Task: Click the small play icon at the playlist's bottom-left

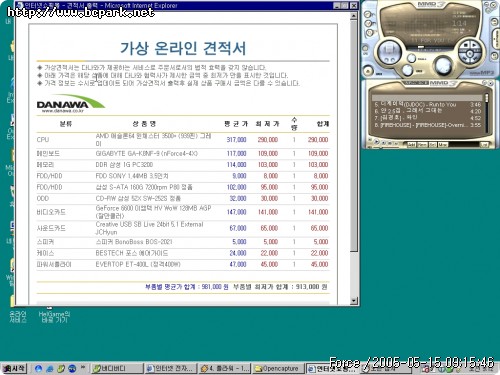Action: click(x=376, y=142)
